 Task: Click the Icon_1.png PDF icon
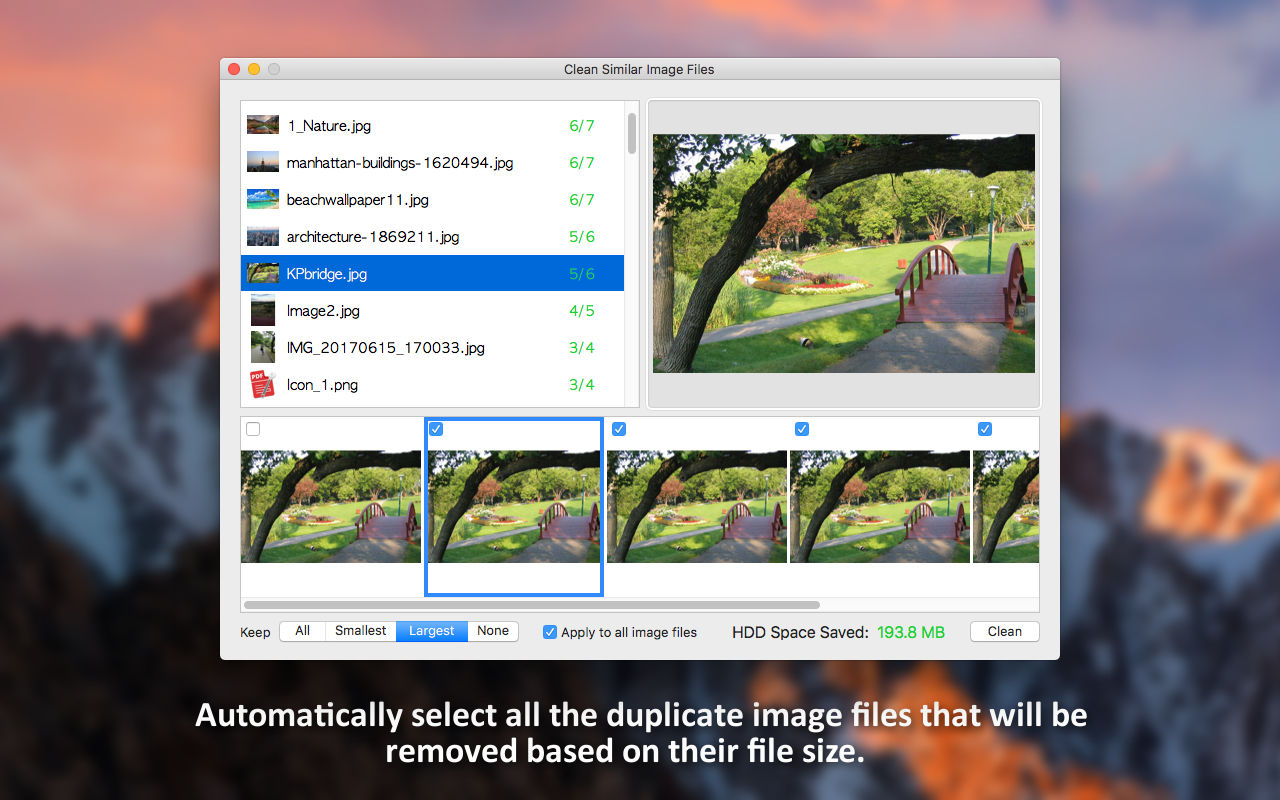(x=262, y=384)
